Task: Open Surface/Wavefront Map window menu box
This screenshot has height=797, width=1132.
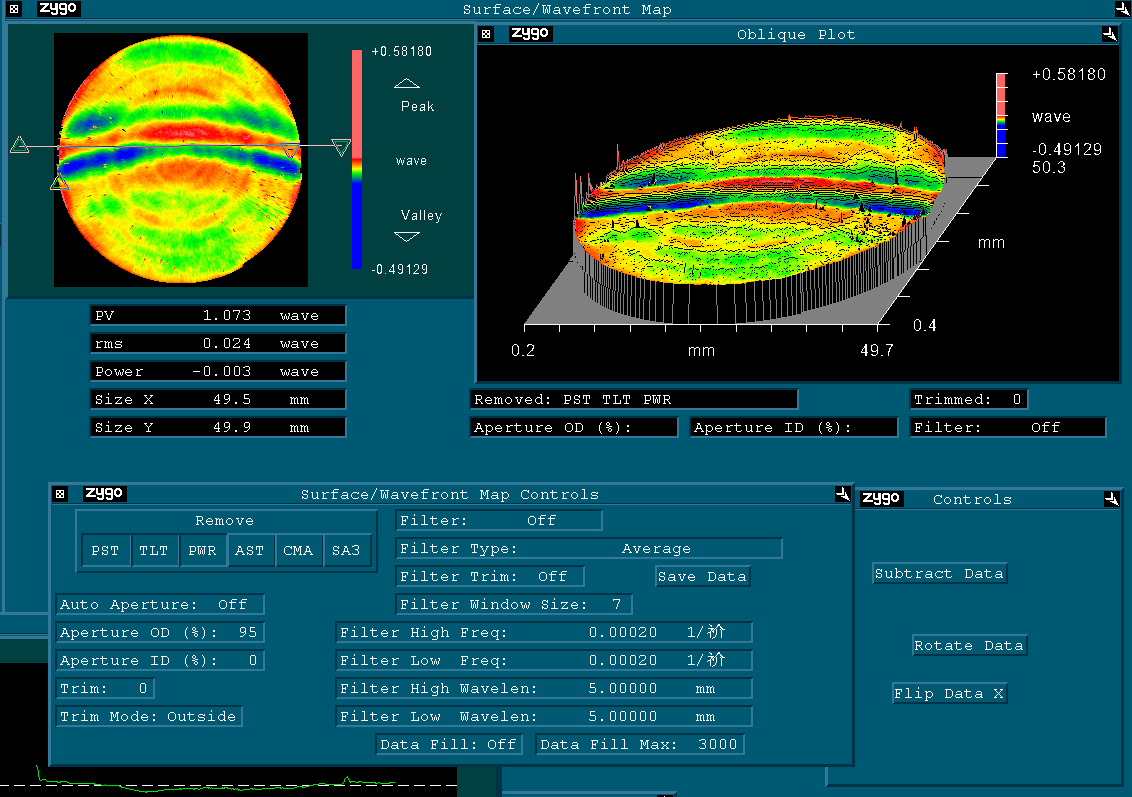Action: coord(14,9)
